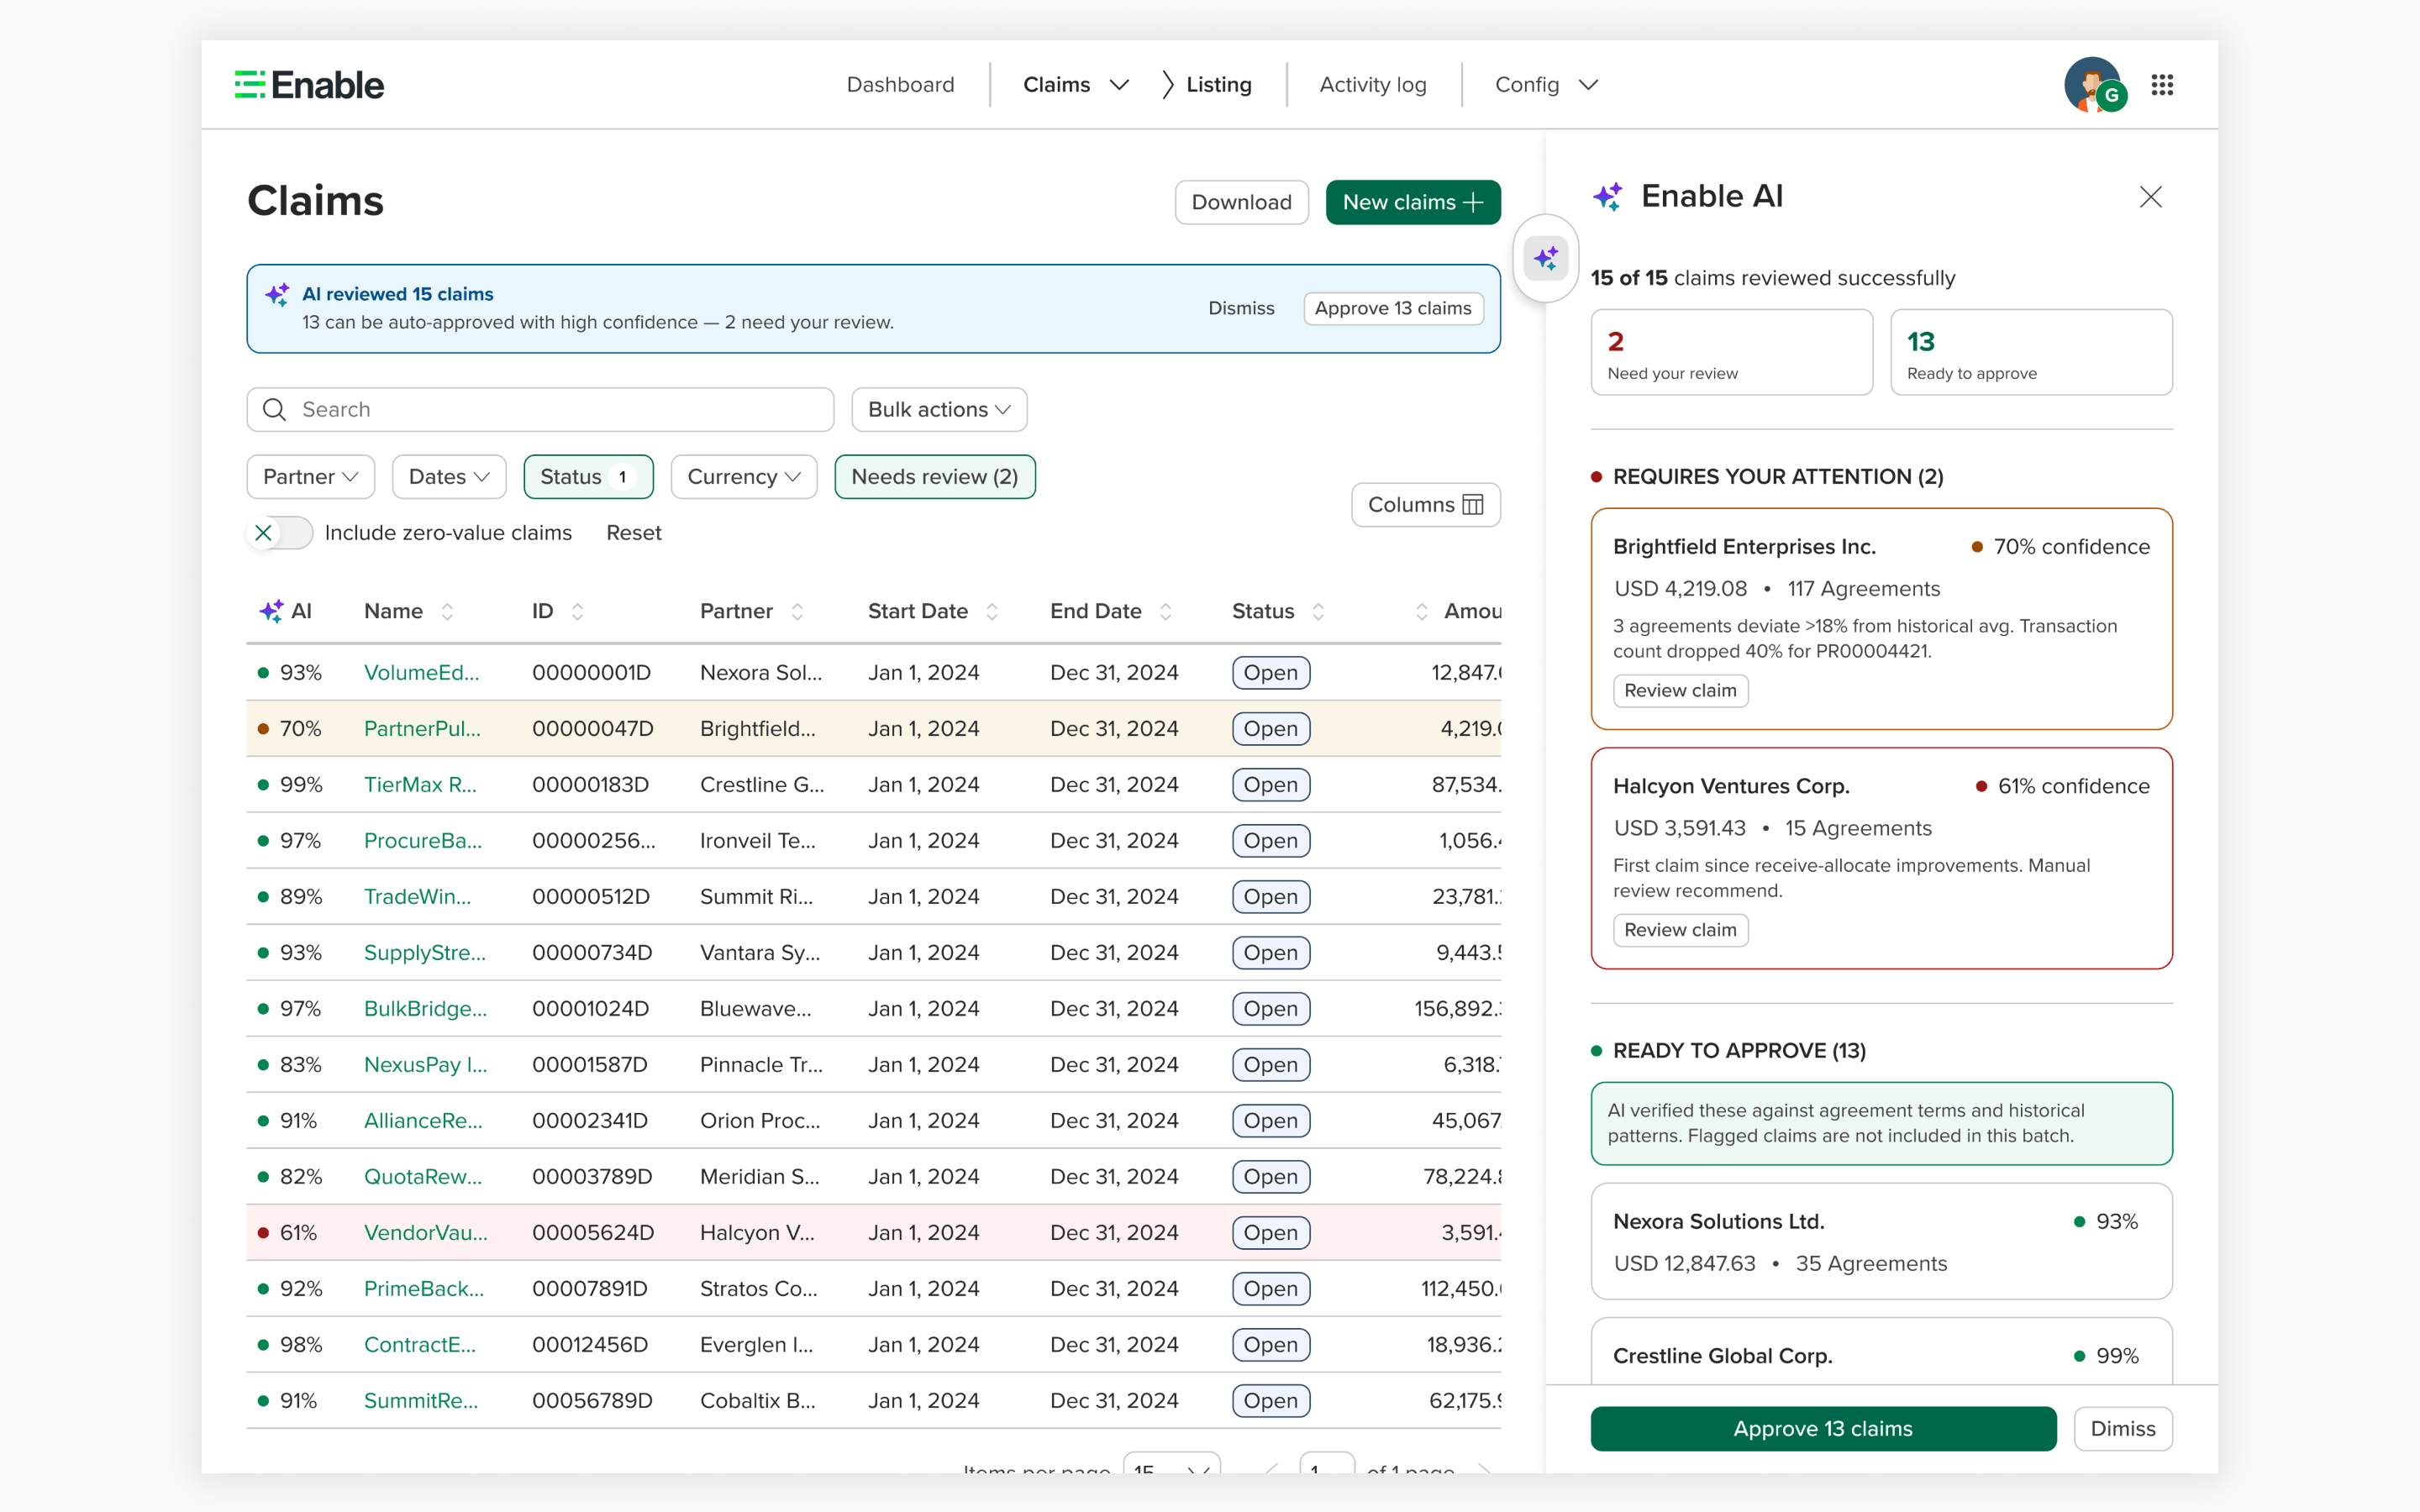Click the sparkle icon in Enable AI header
Screen dimensions: 2420x1512
pyautogui.click(x=1608, y=197)
